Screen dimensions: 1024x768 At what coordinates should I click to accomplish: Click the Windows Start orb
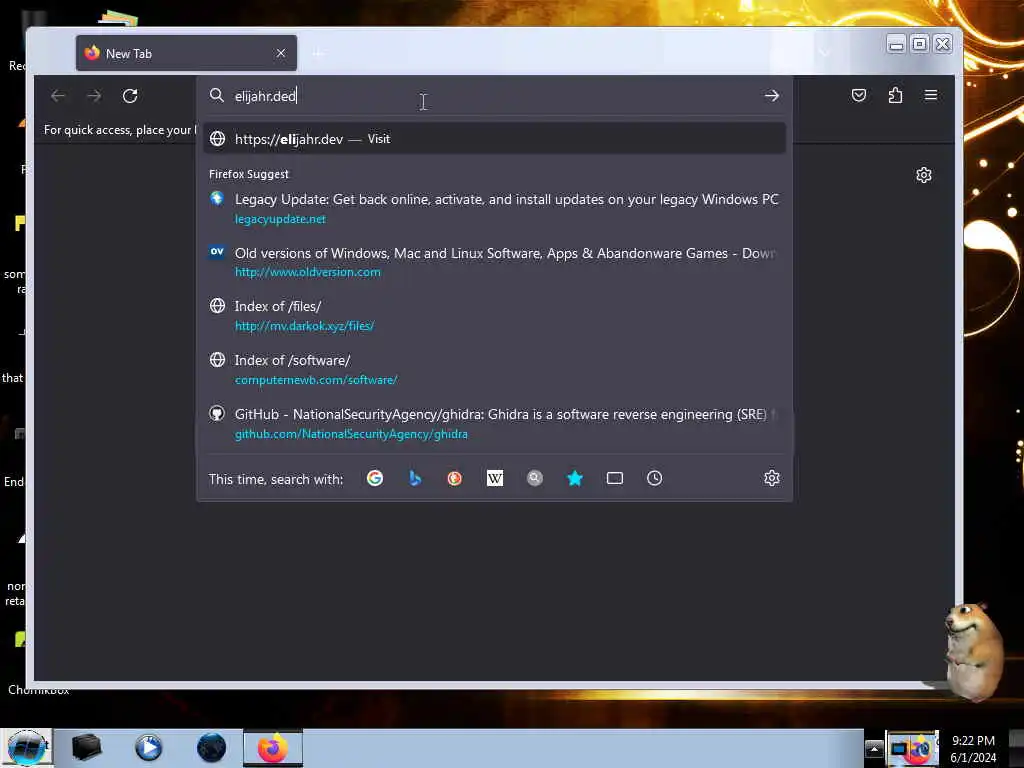click(x=26, y=747)
